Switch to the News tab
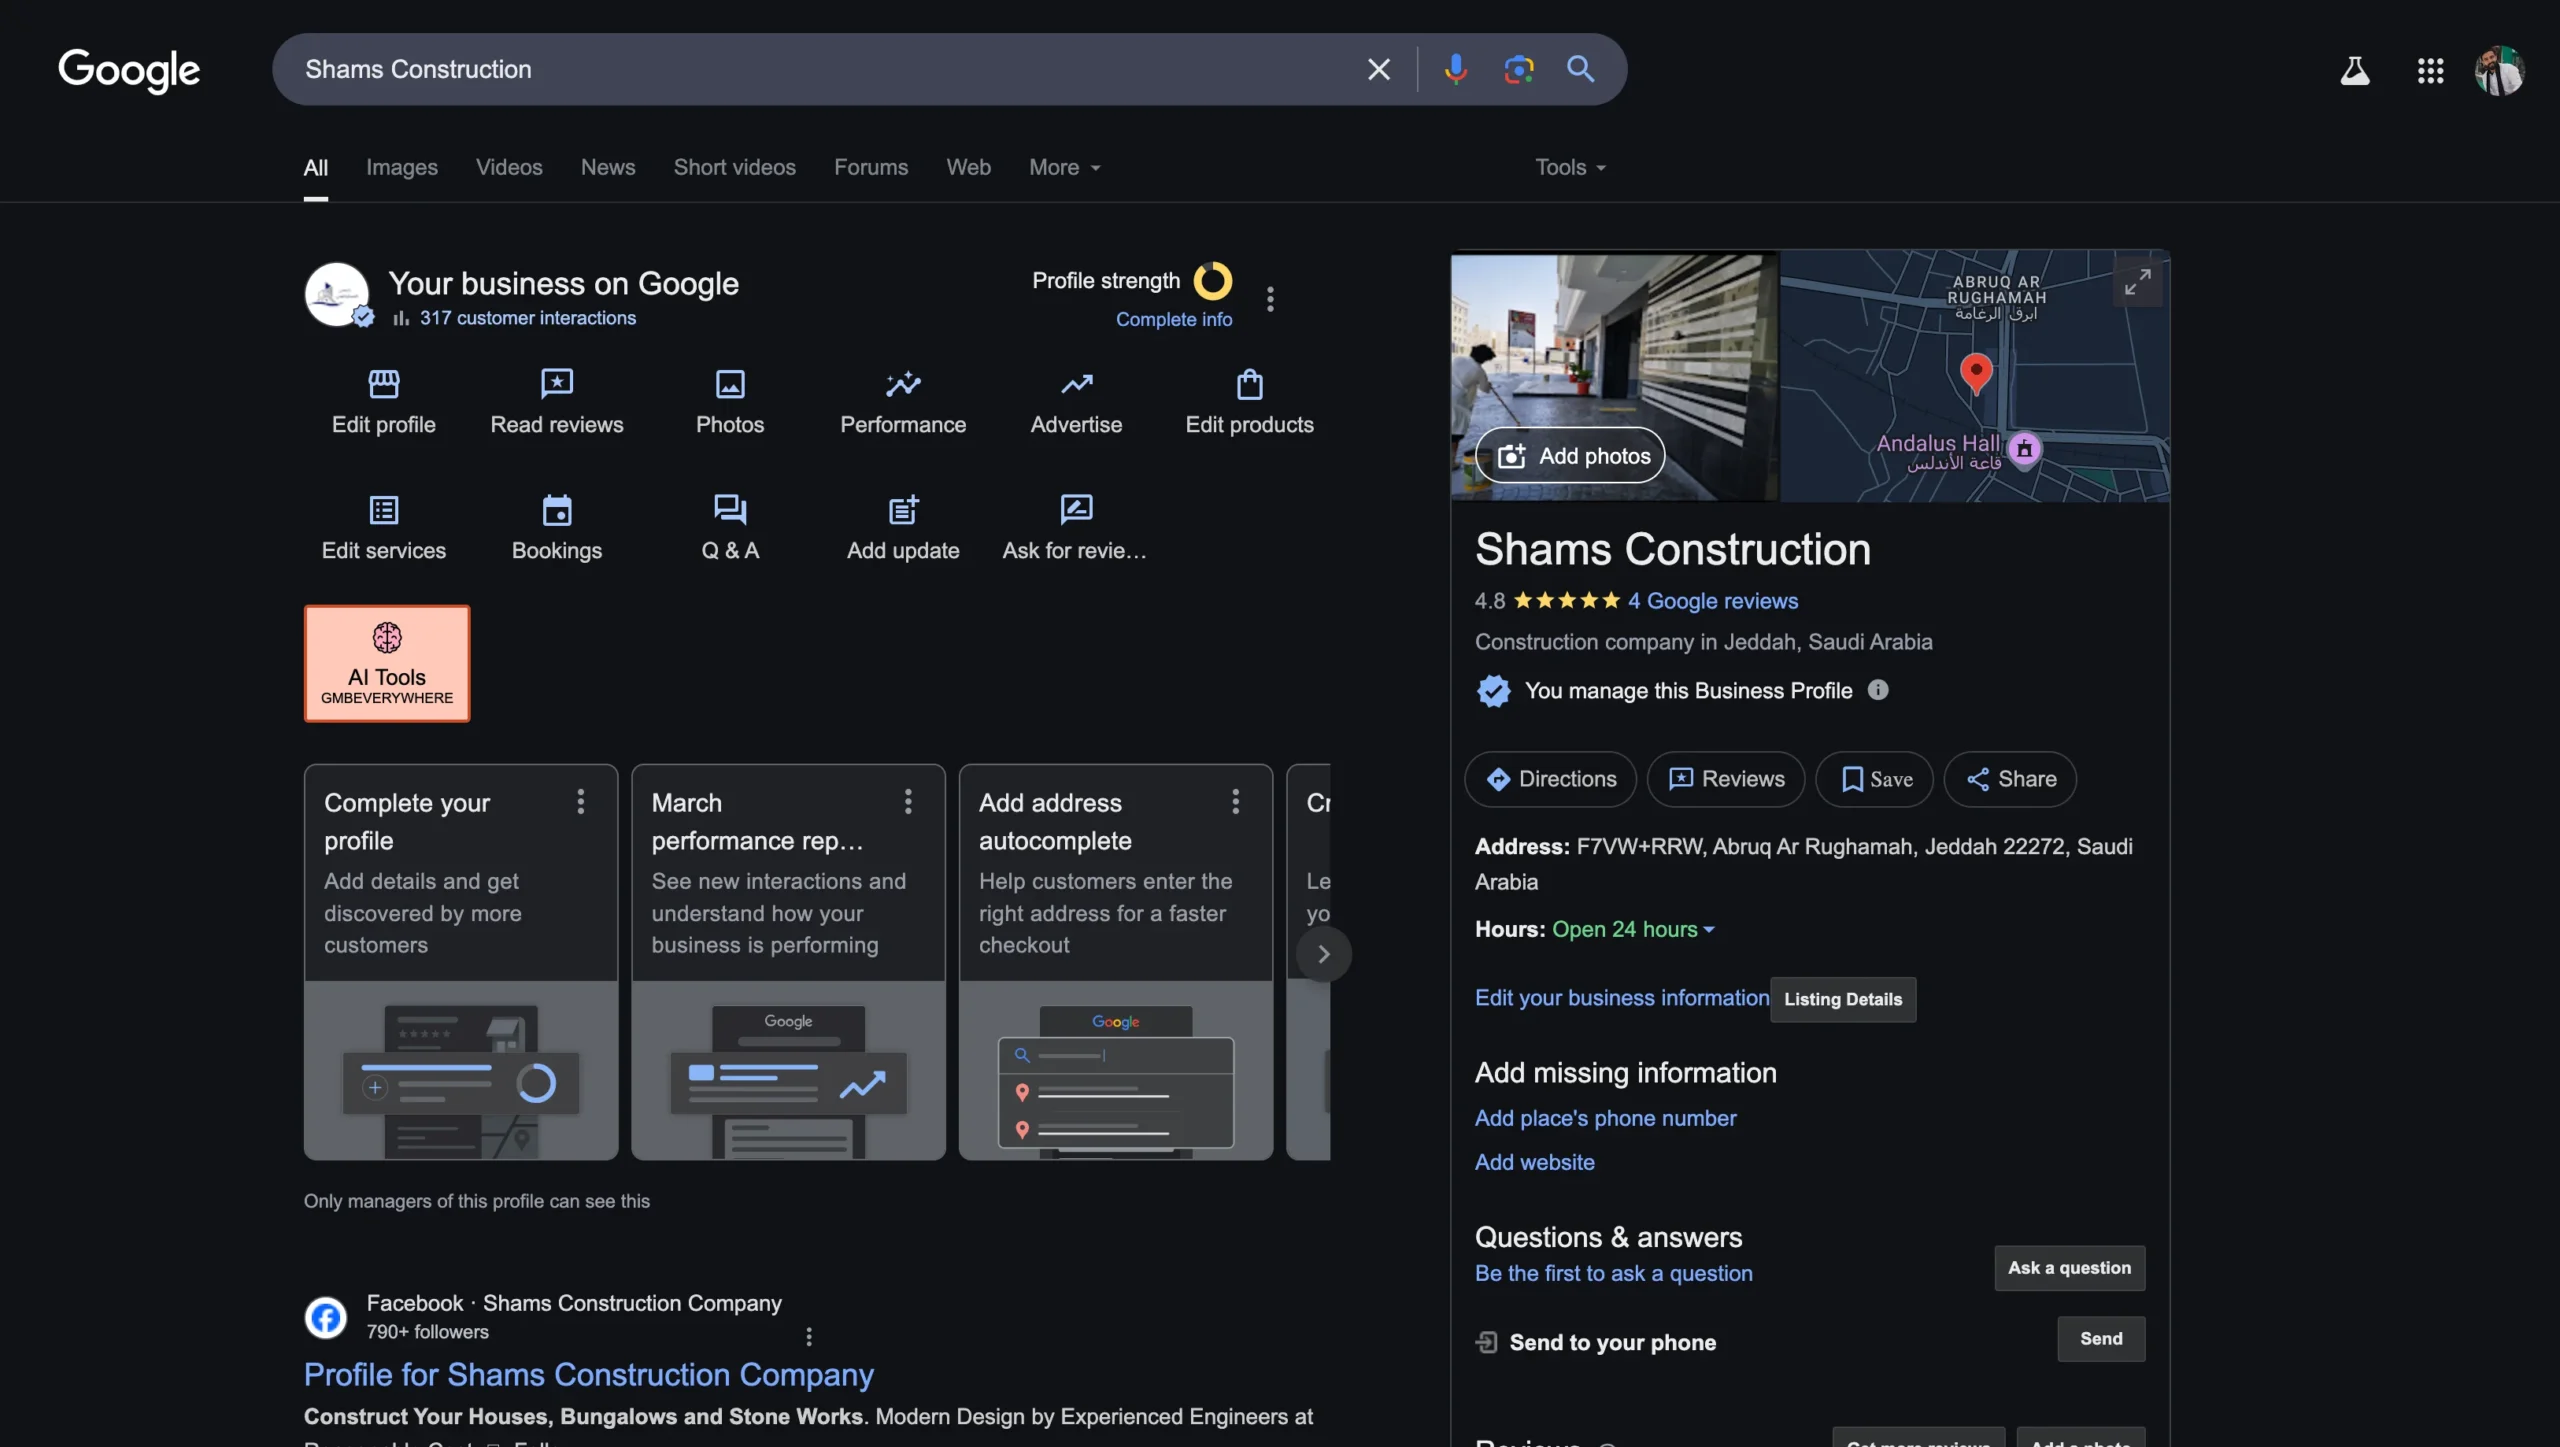2560x1447 pixels. 608,167
